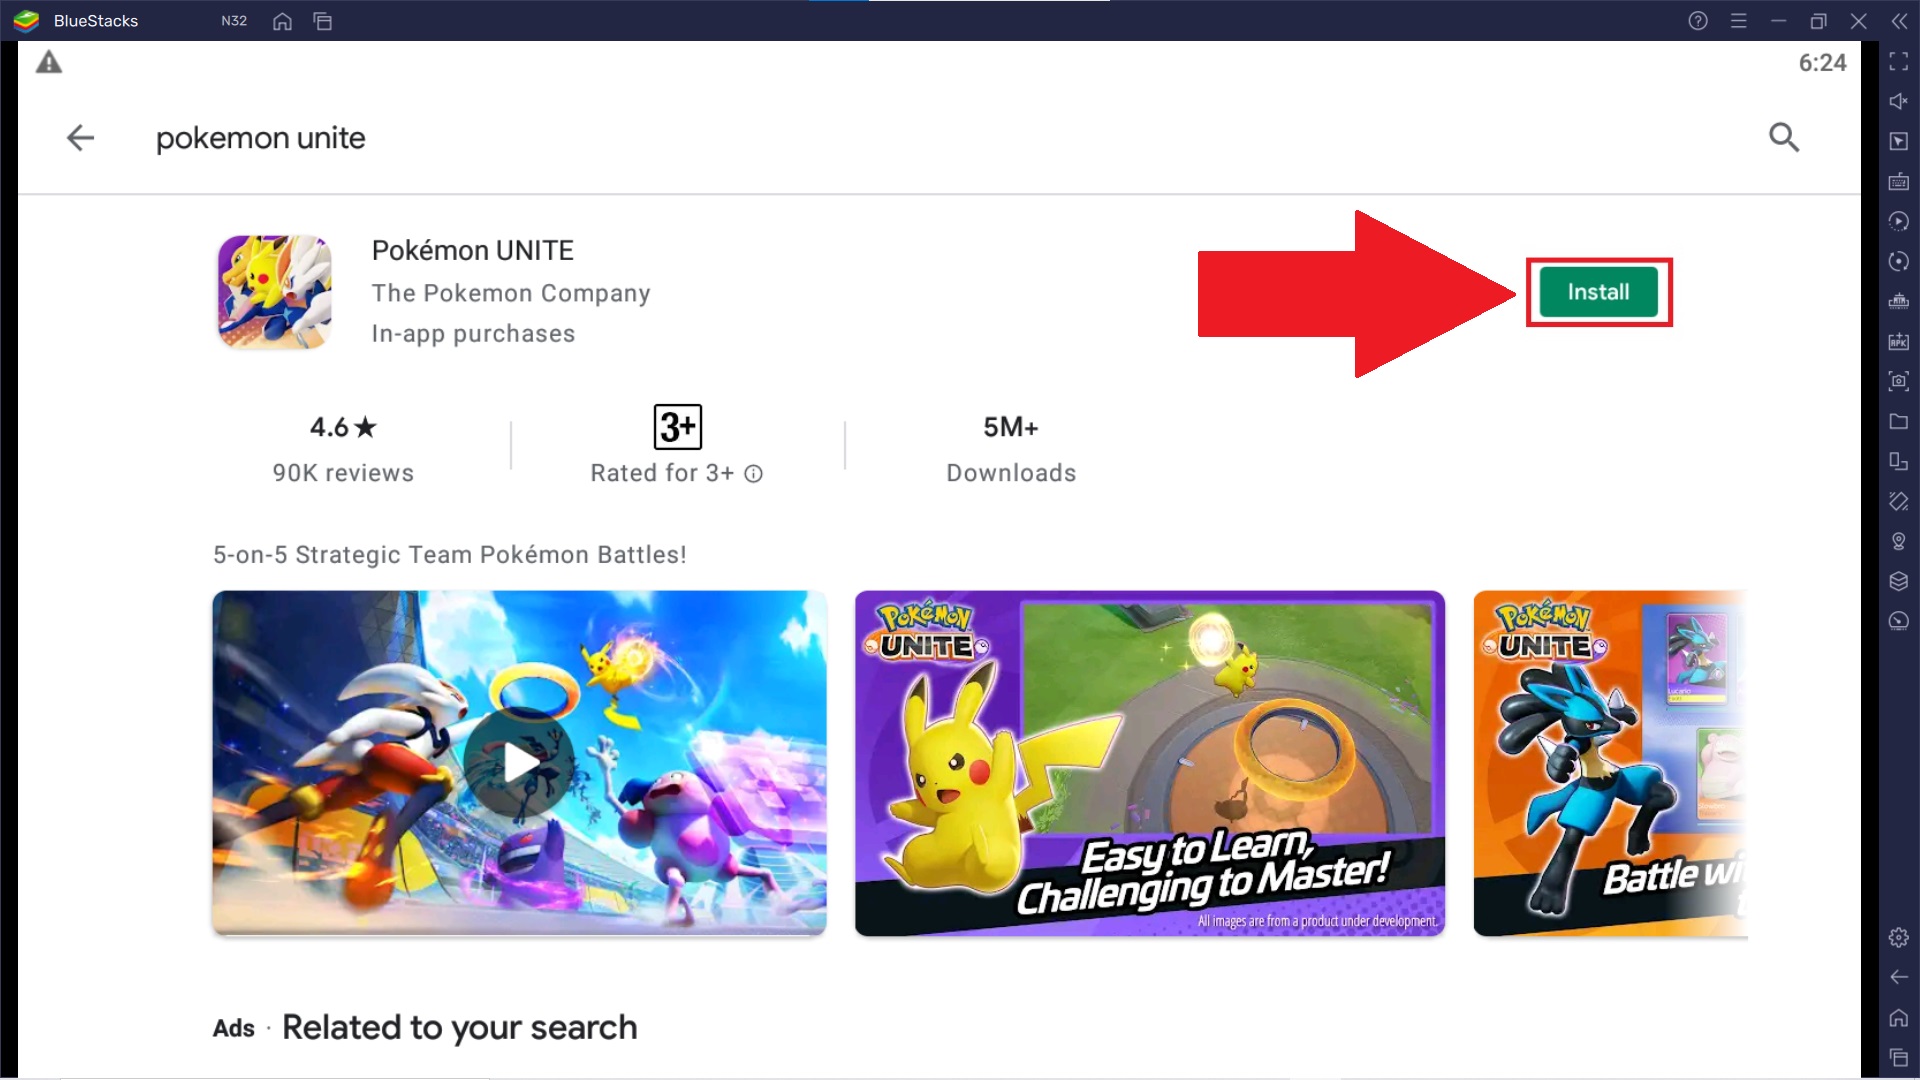
Task: Open the GPS location tool
Action: coord(1898,541)
